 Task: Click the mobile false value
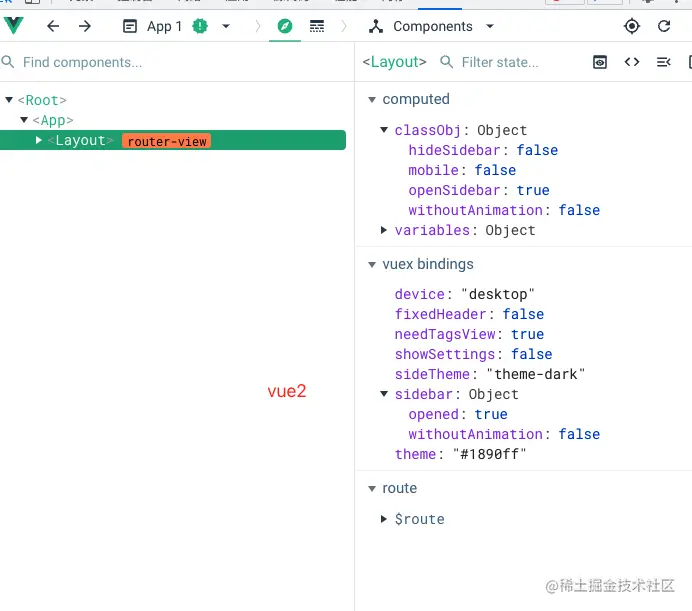pyautogui.click(x=495, y=170)
